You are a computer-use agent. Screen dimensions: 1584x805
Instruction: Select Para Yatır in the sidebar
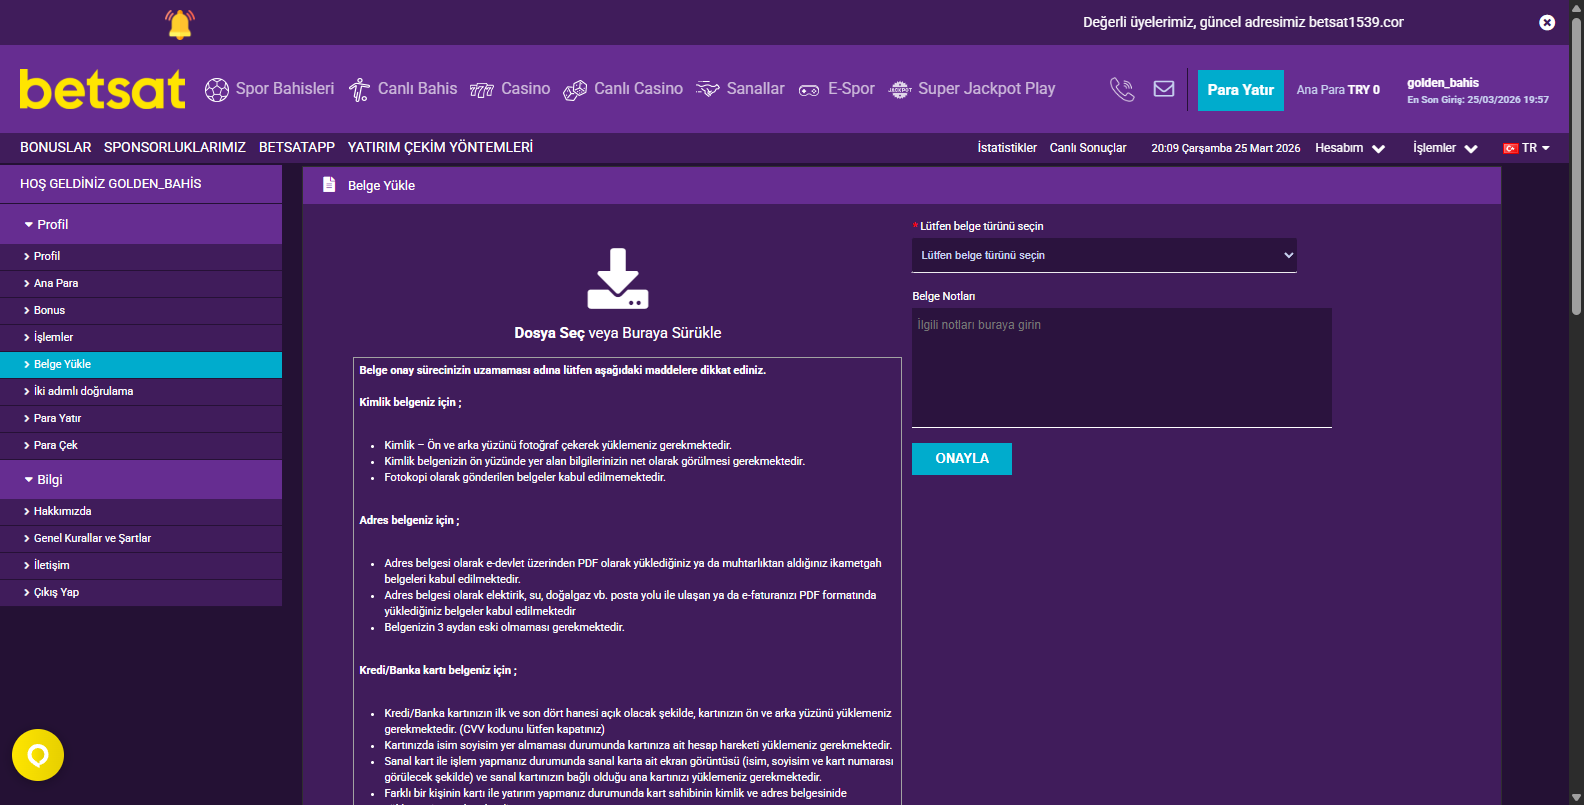141,419
